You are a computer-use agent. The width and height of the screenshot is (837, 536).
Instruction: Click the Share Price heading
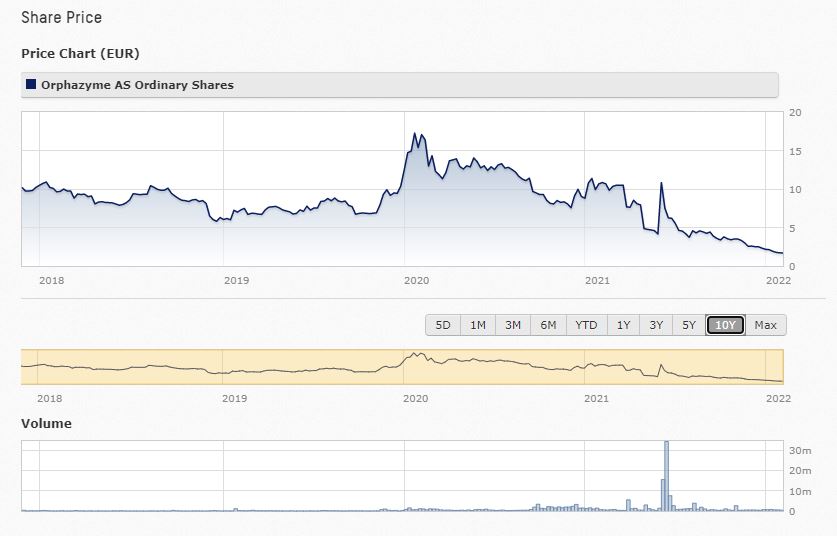pyautogui.click(x=61, y=18)
